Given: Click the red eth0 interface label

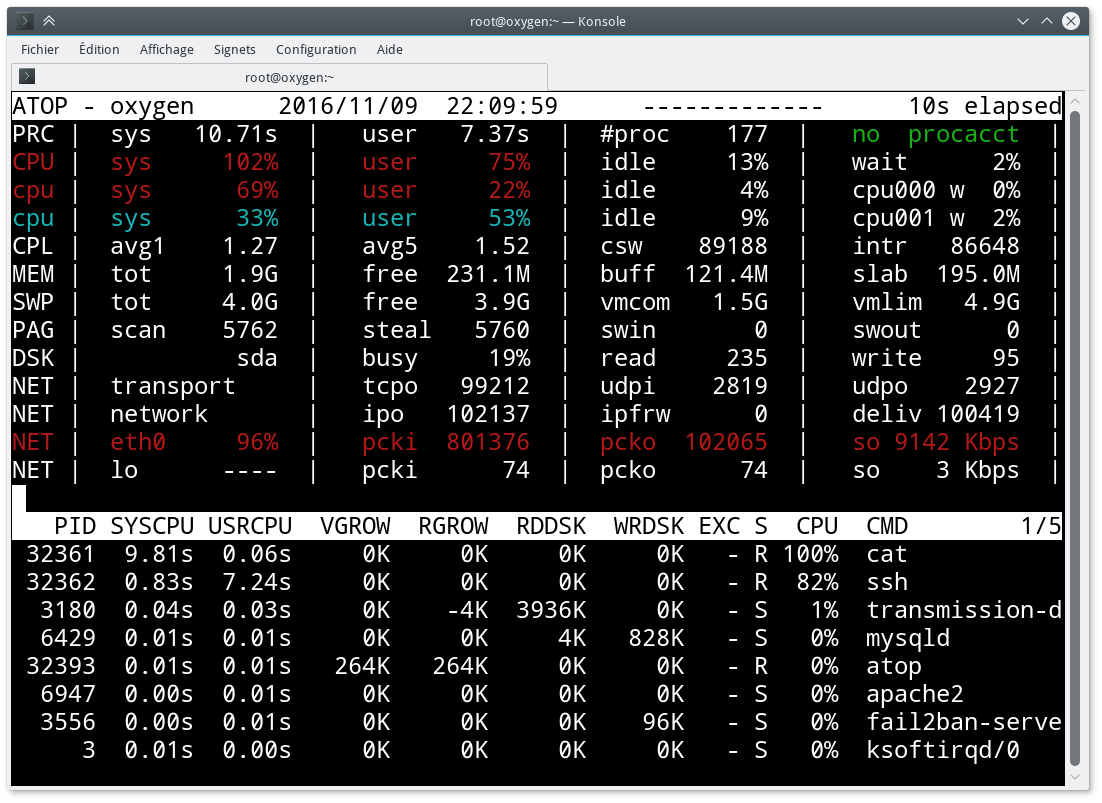Looking at the screenshot, I should click(138, 442).
